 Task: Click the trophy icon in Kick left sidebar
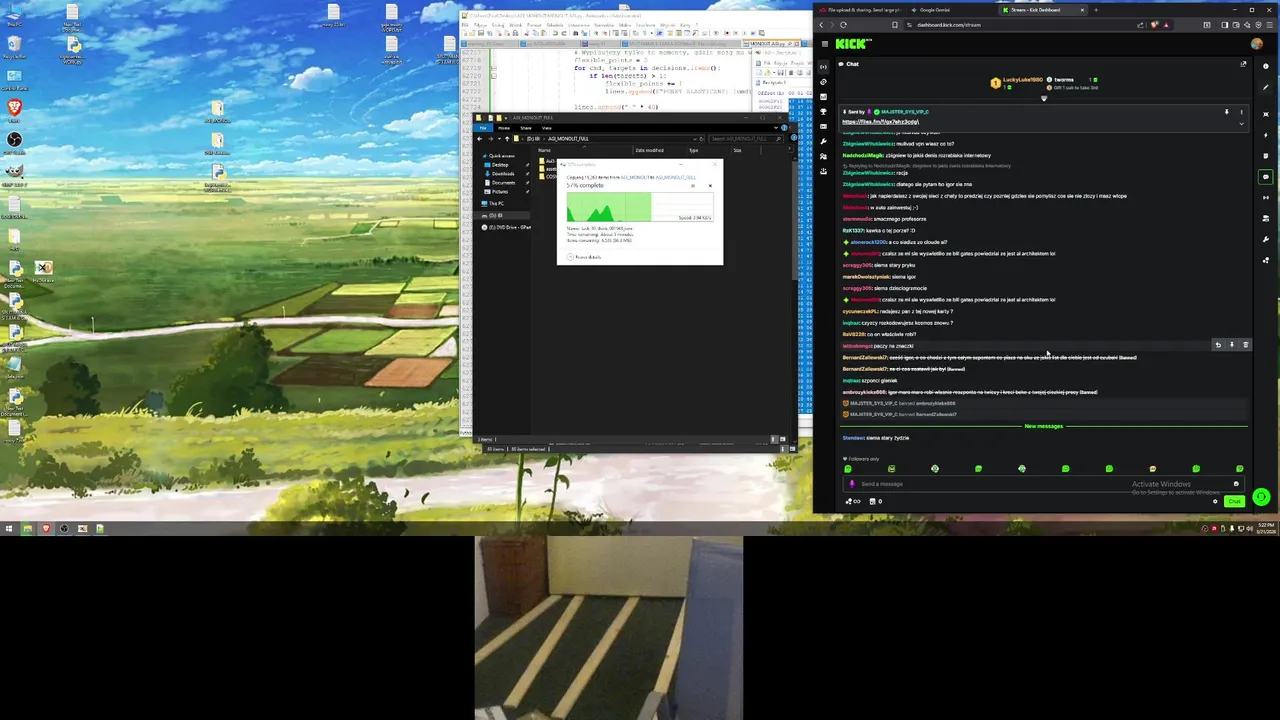pyautogui.click(x=823, y=112)
